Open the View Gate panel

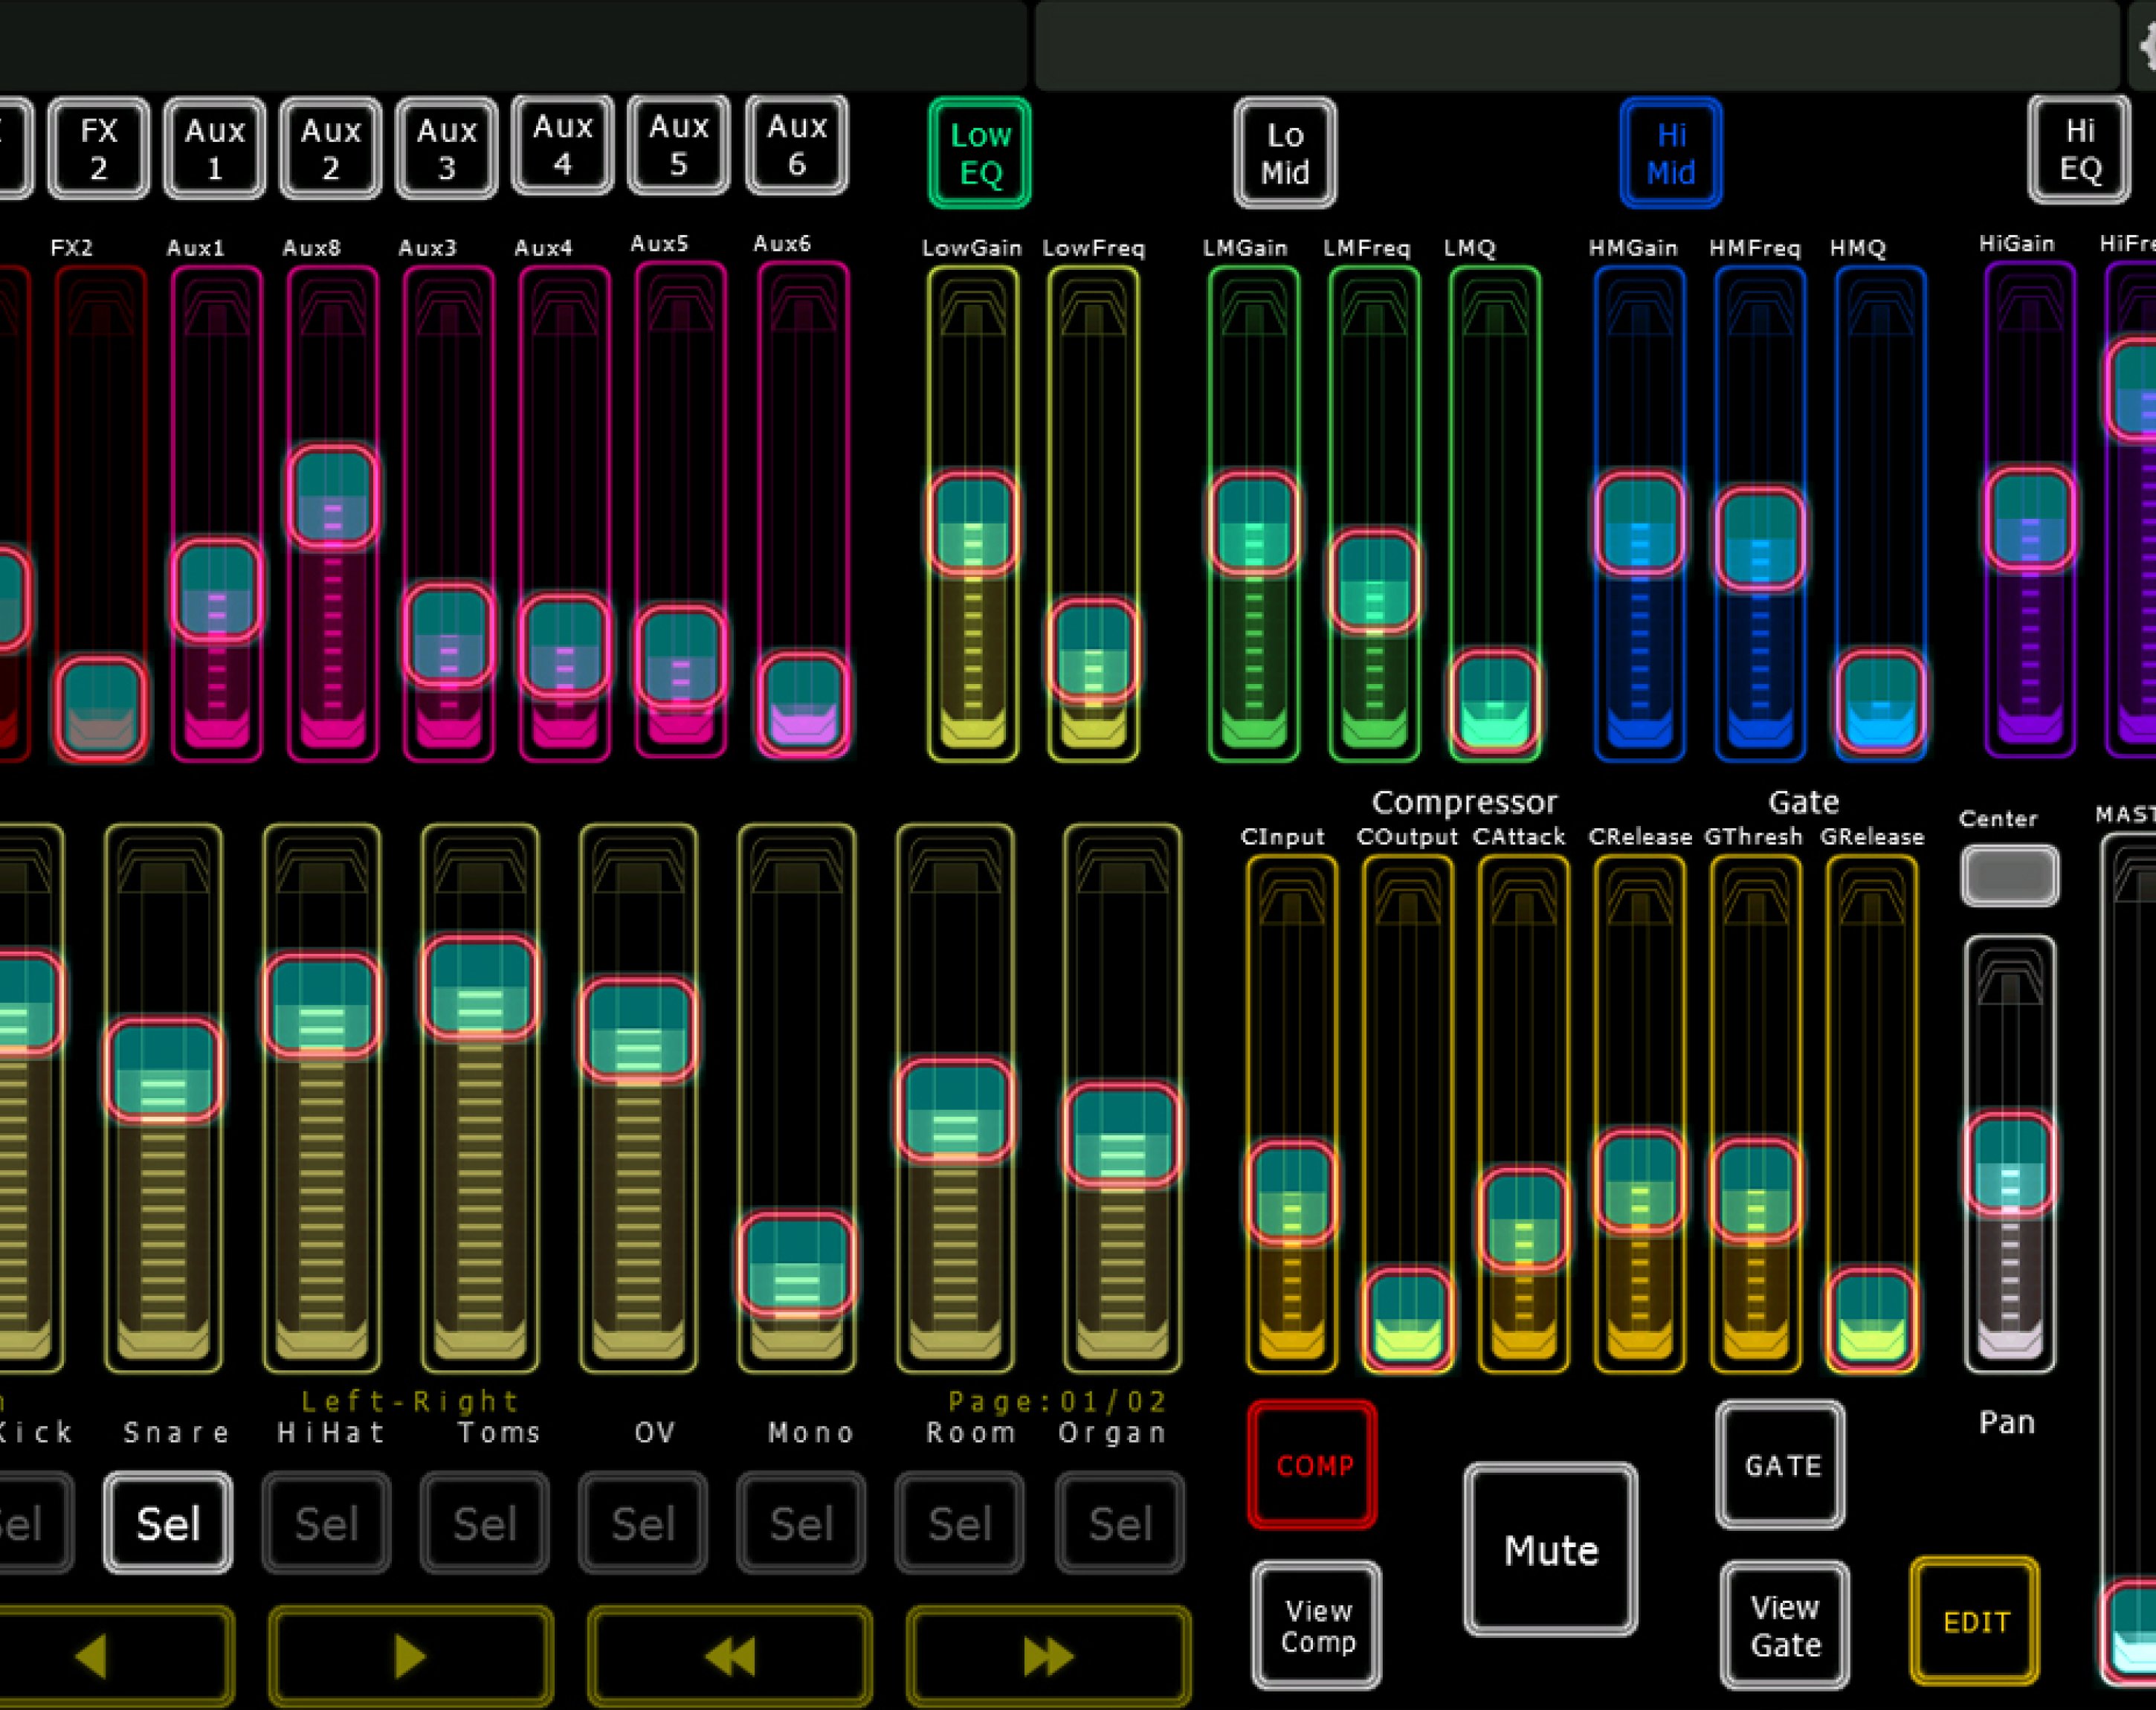[x=1785, y=1625]
